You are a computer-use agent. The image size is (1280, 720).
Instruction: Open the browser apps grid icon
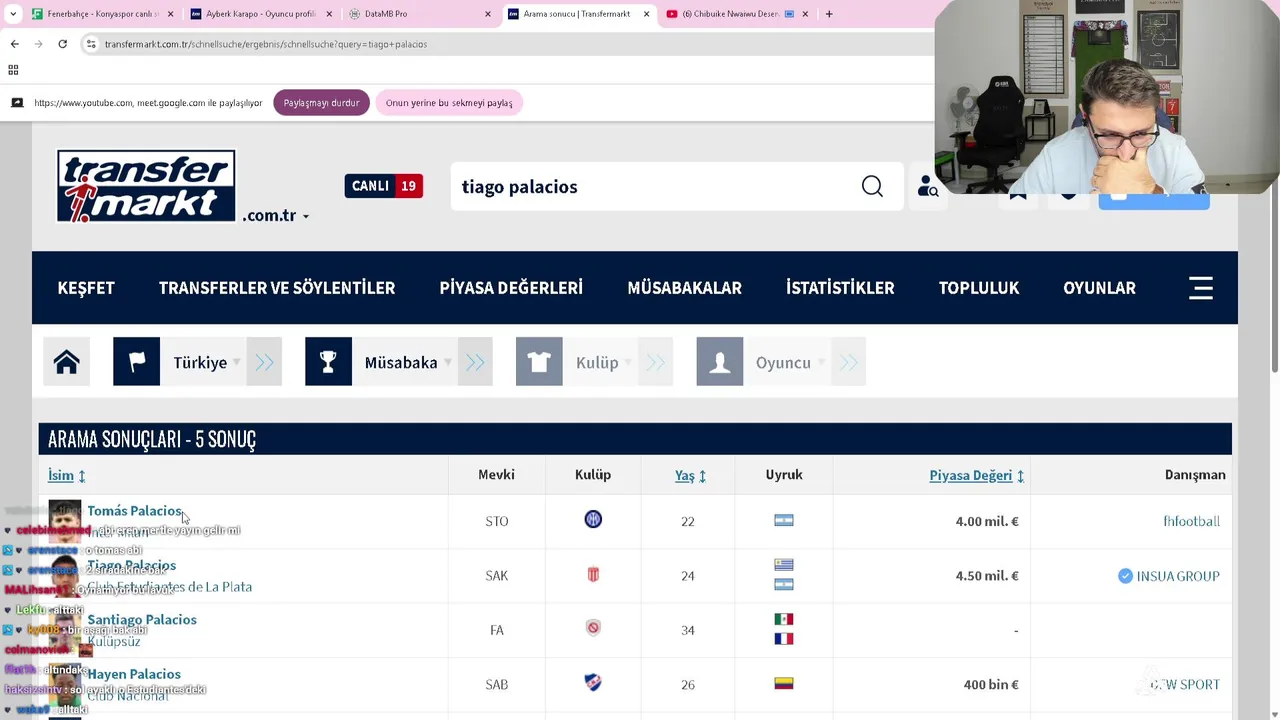(13, 70)
